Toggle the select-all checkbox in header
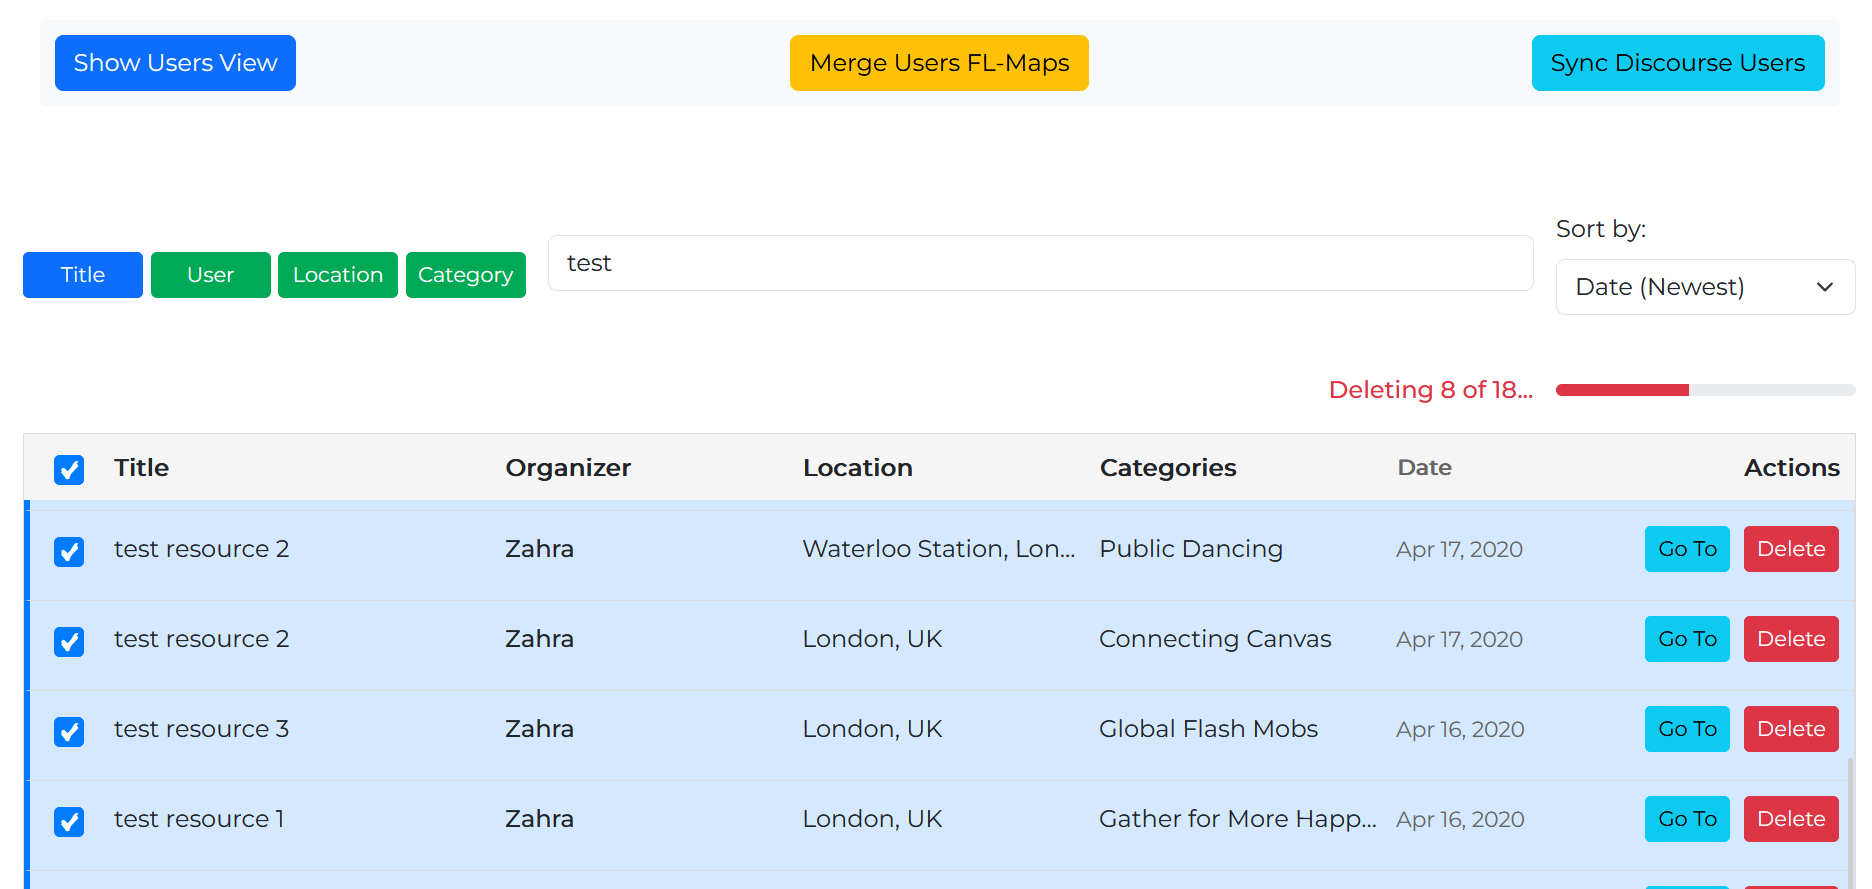The image size is (1872, 889). tap(69, 469)
